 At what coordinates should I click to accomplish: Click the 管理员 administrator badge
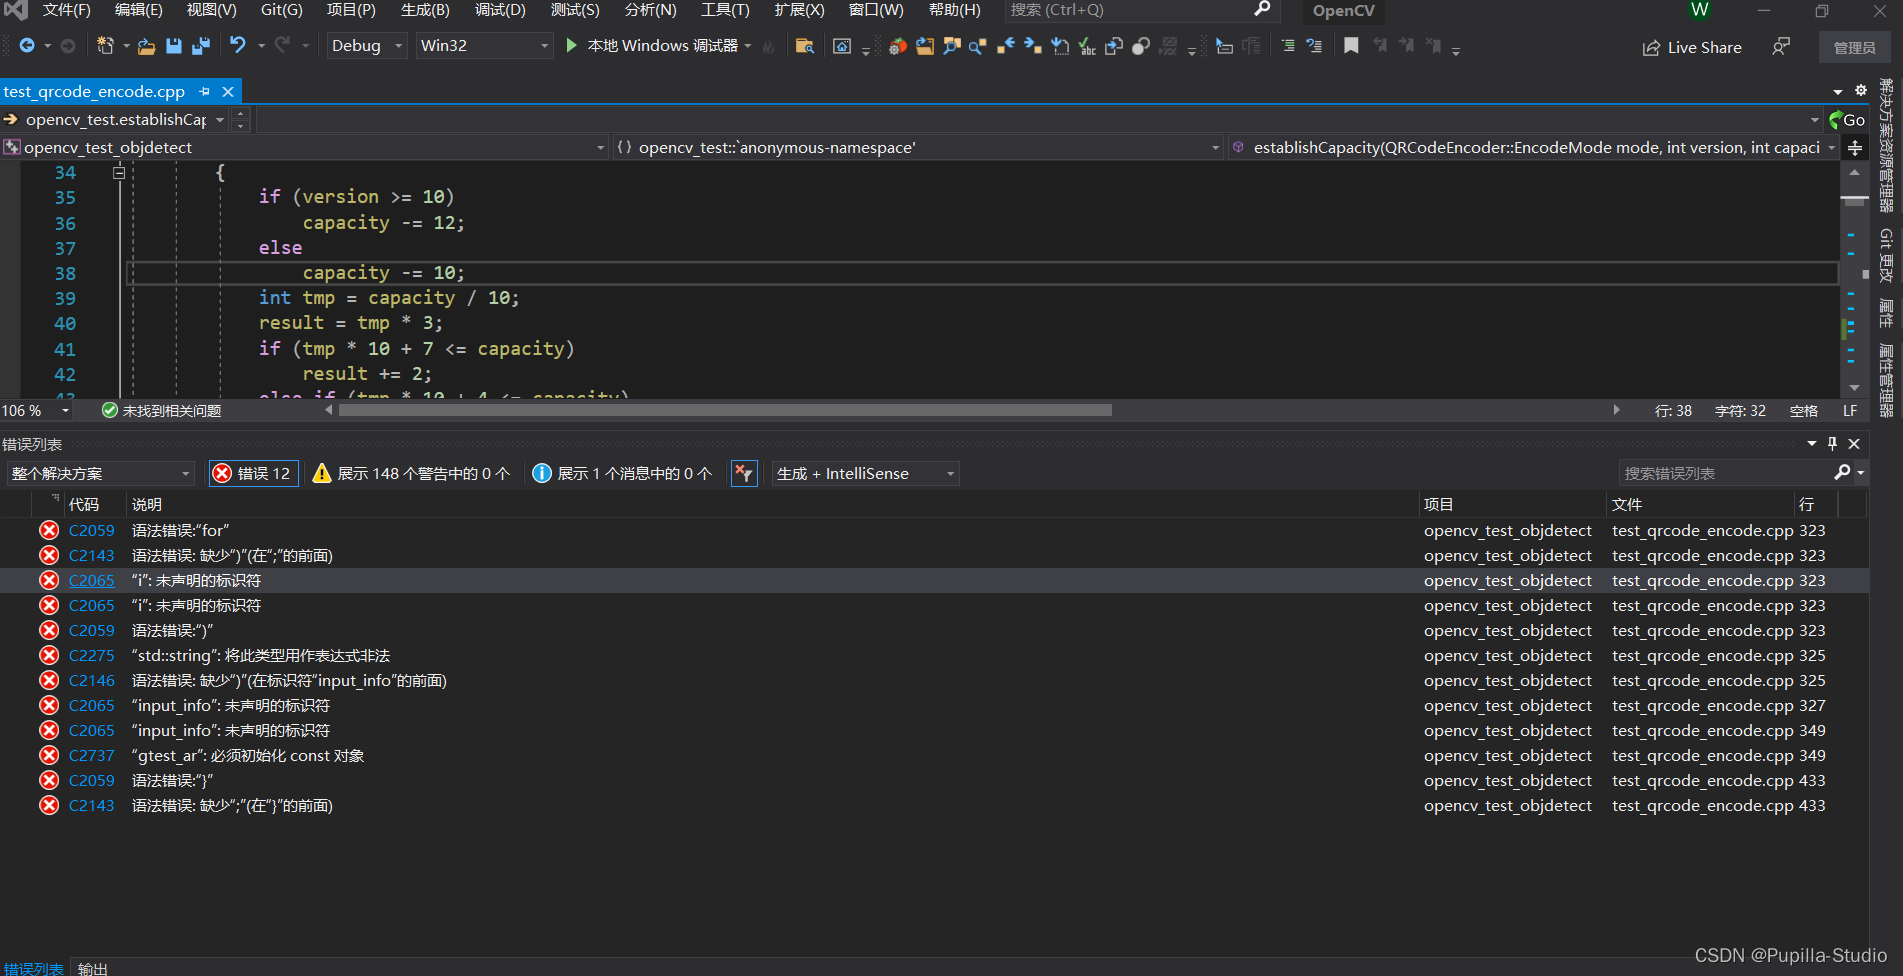coord(1854,47)
